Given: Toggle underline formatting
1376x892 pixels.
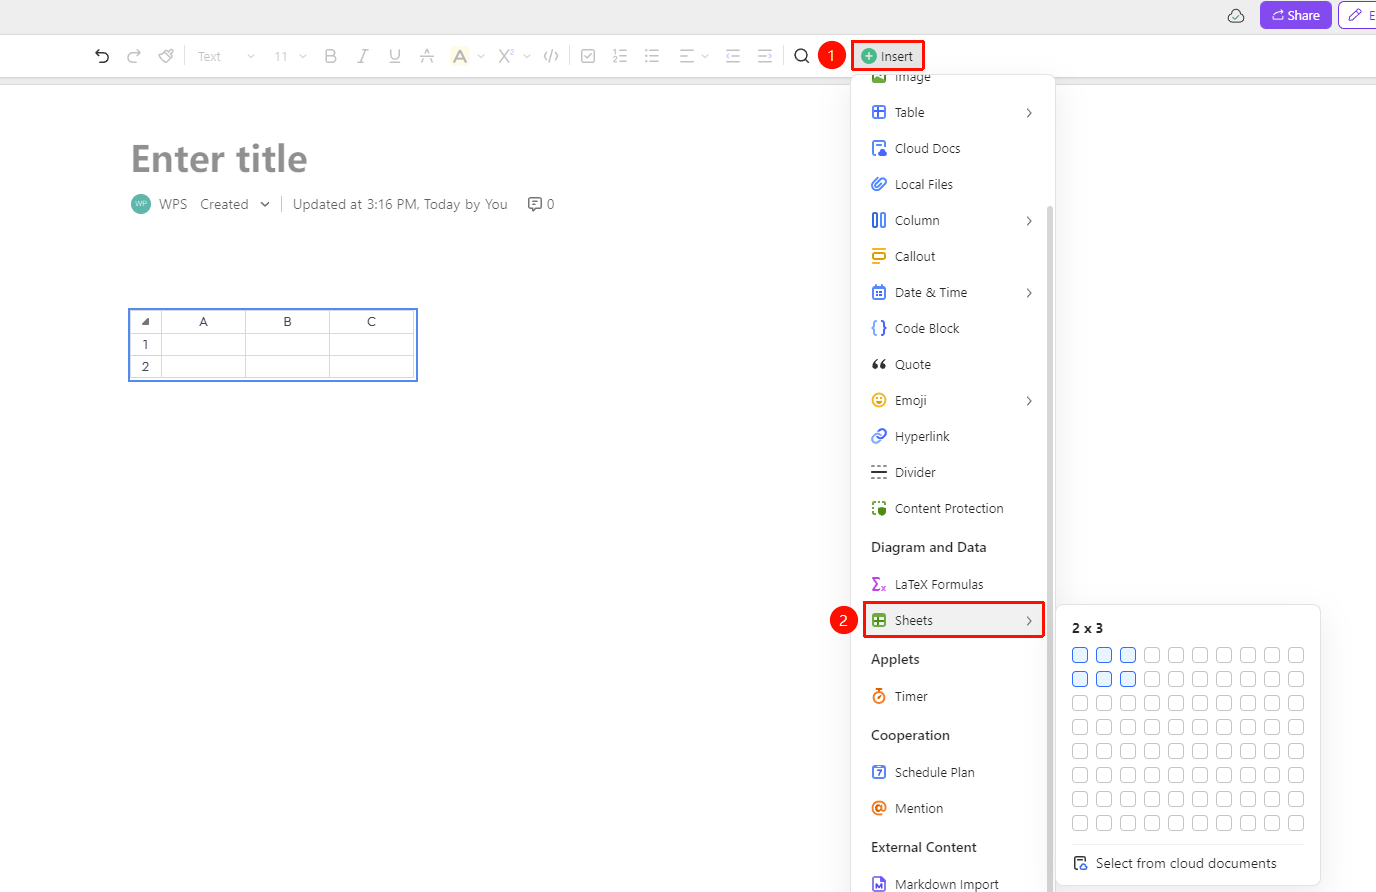Looking at the screenshot, I should tap(395, 56).
